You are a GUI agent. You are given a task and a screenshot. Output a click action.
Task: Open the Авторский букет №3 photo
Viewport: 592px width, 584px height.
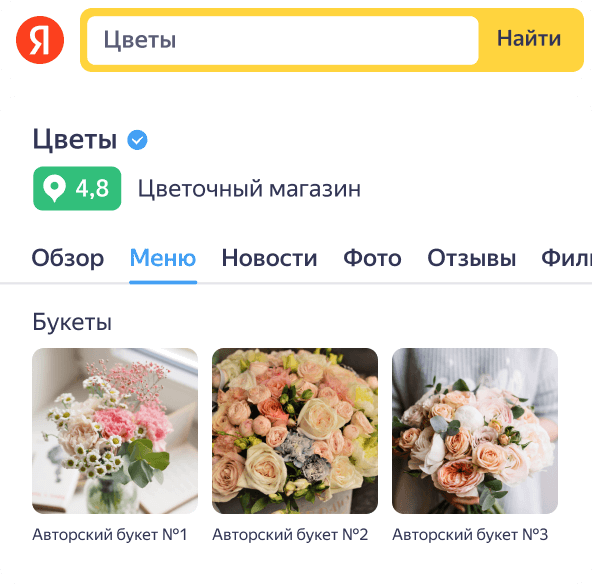[x=475, y=431]
